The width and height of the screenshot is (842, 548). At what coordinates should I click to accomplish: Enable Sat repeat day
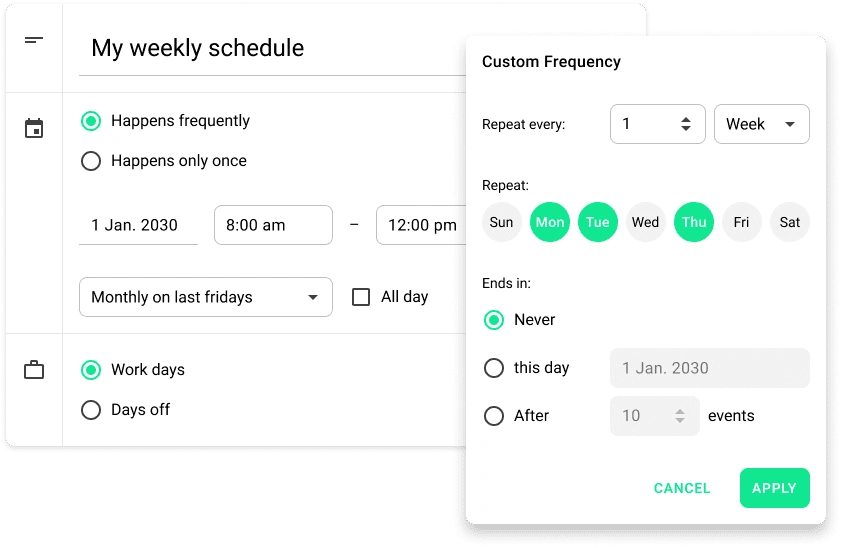click(790, 222)
